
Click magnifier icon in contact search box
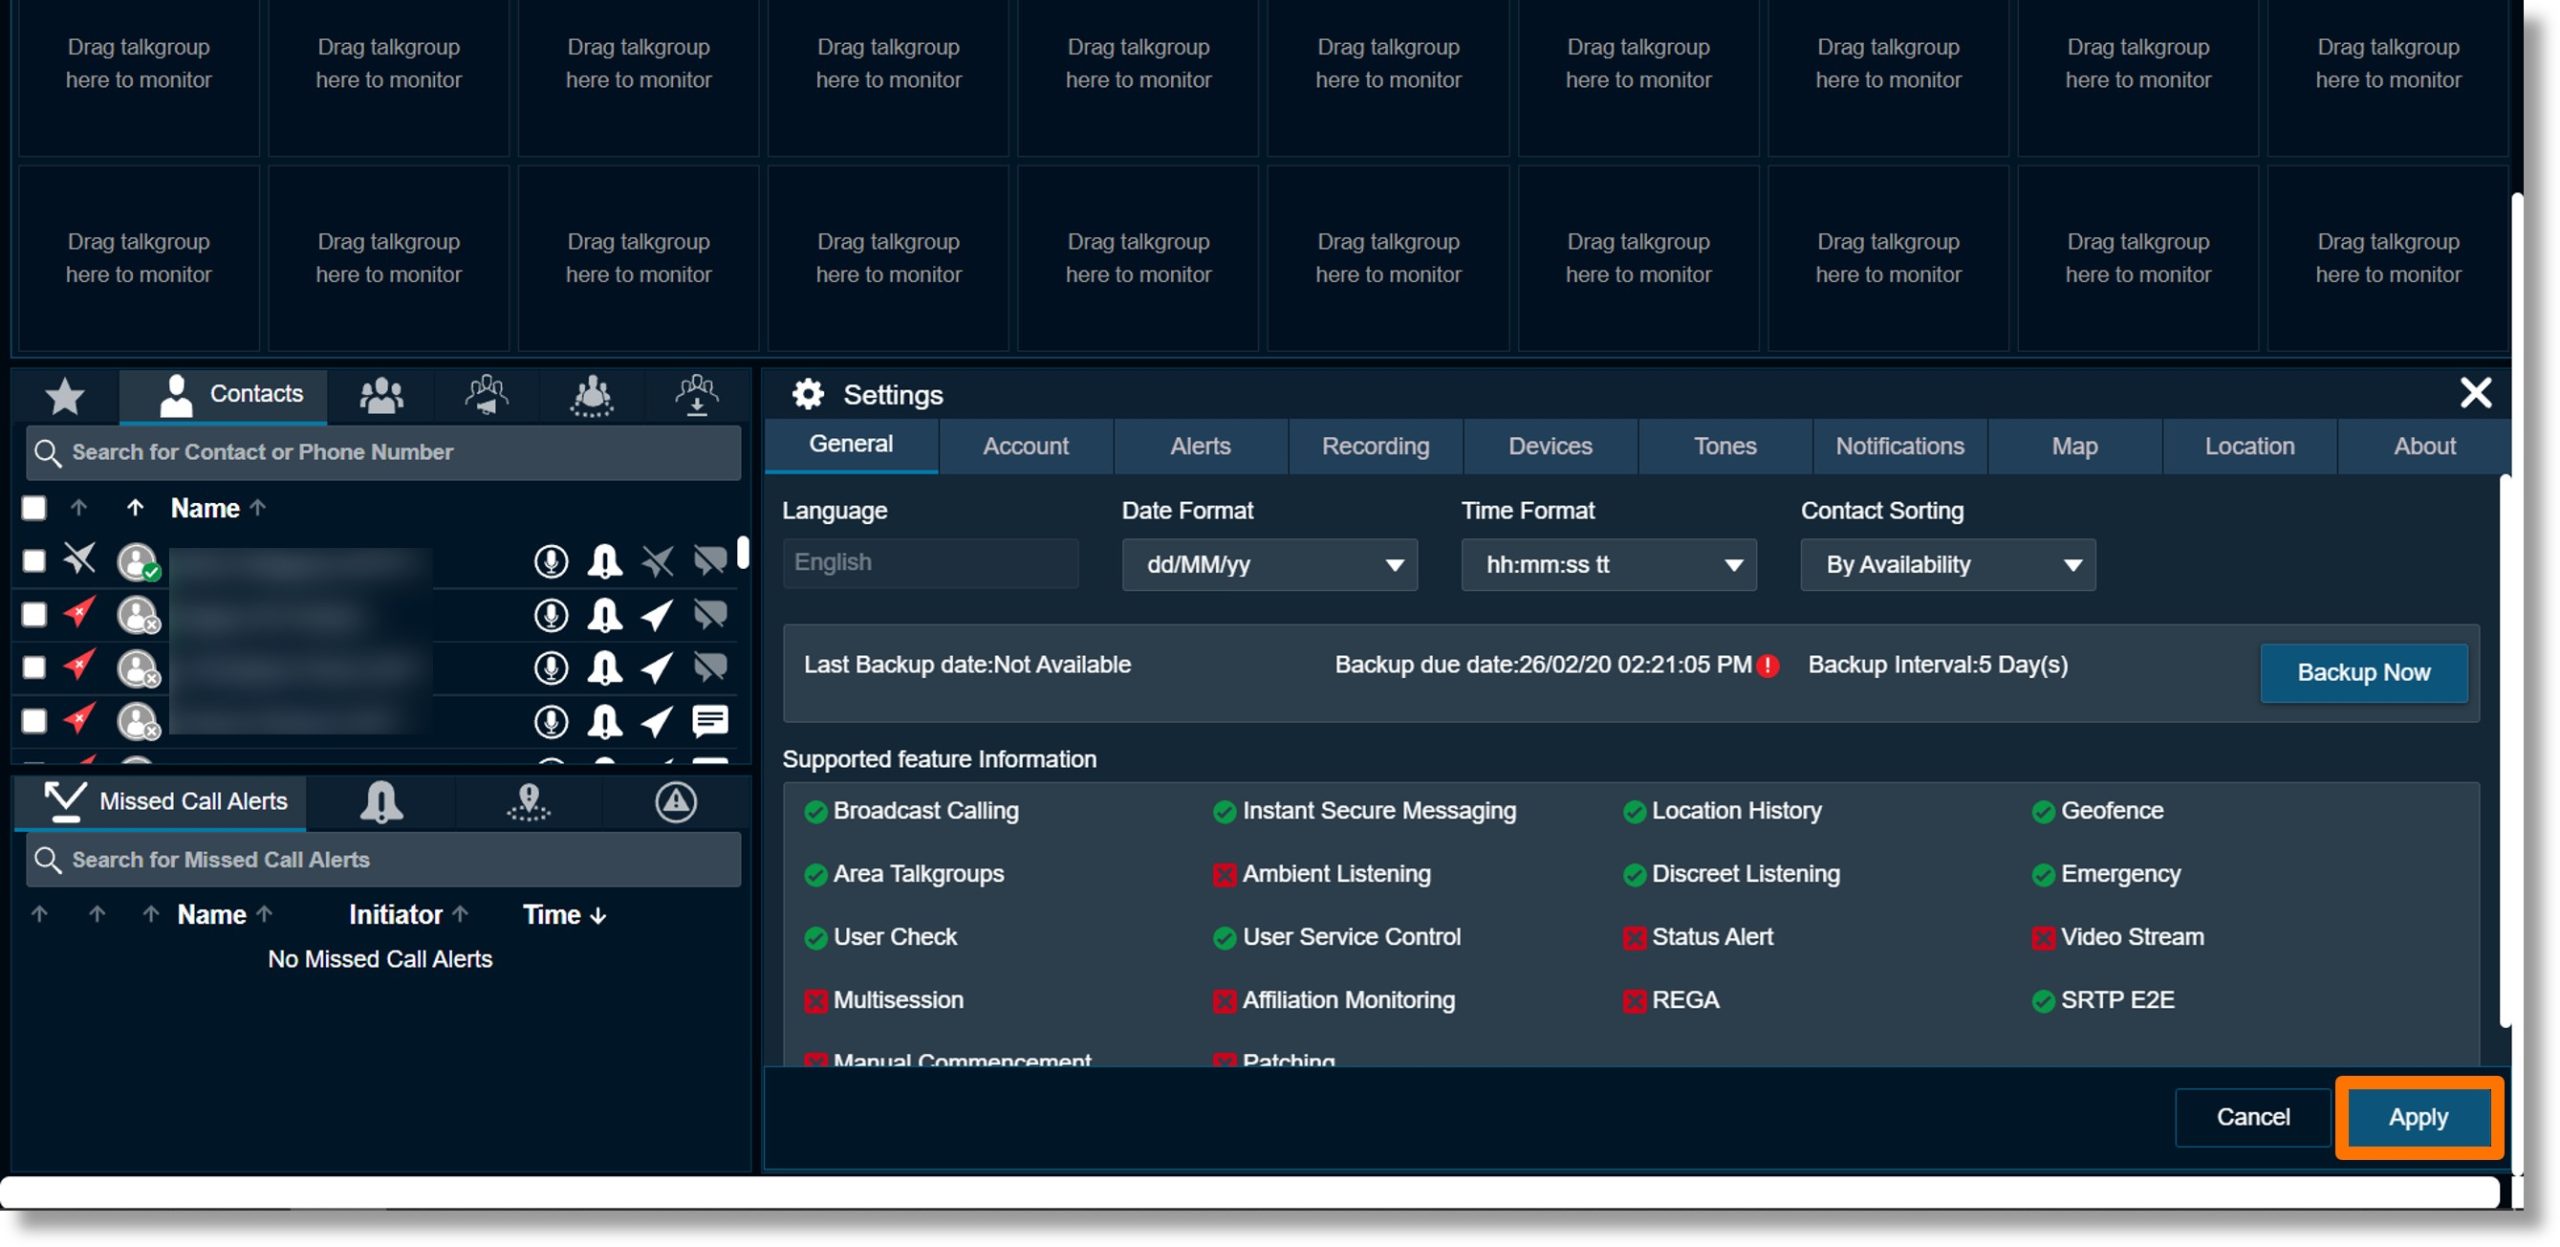click(47, 453)
